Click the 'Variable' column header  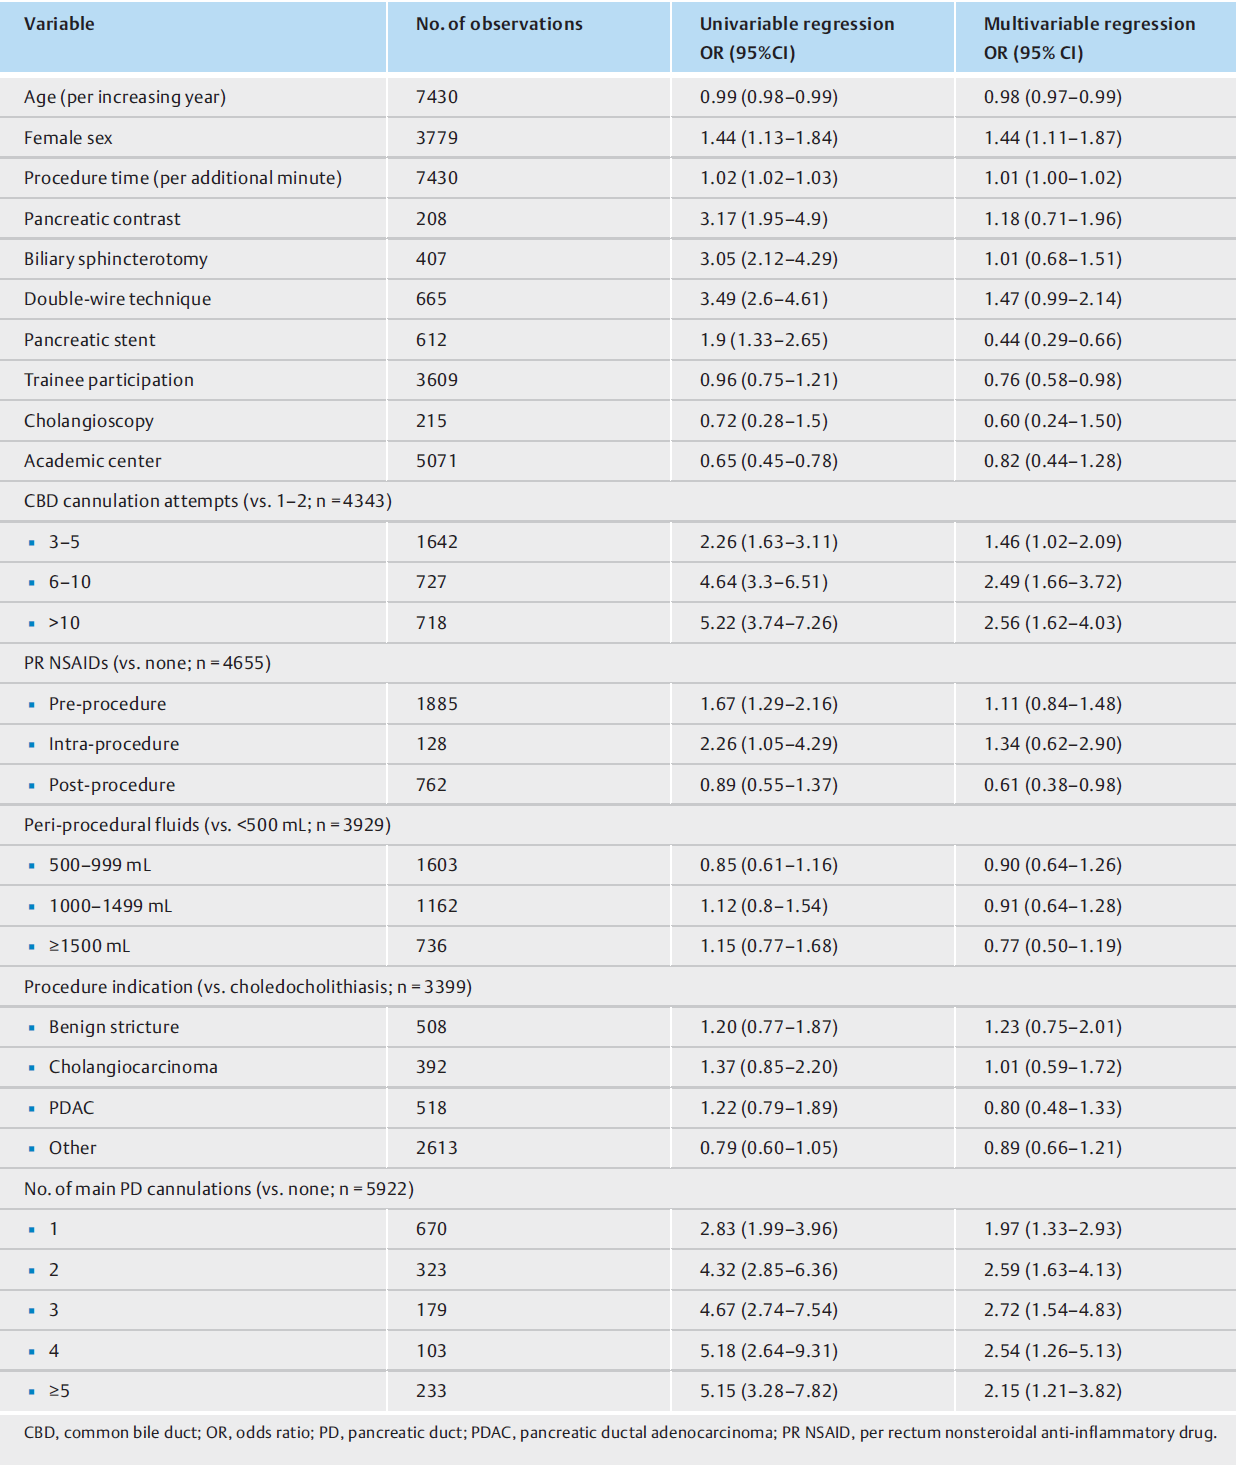click(59, 24)
